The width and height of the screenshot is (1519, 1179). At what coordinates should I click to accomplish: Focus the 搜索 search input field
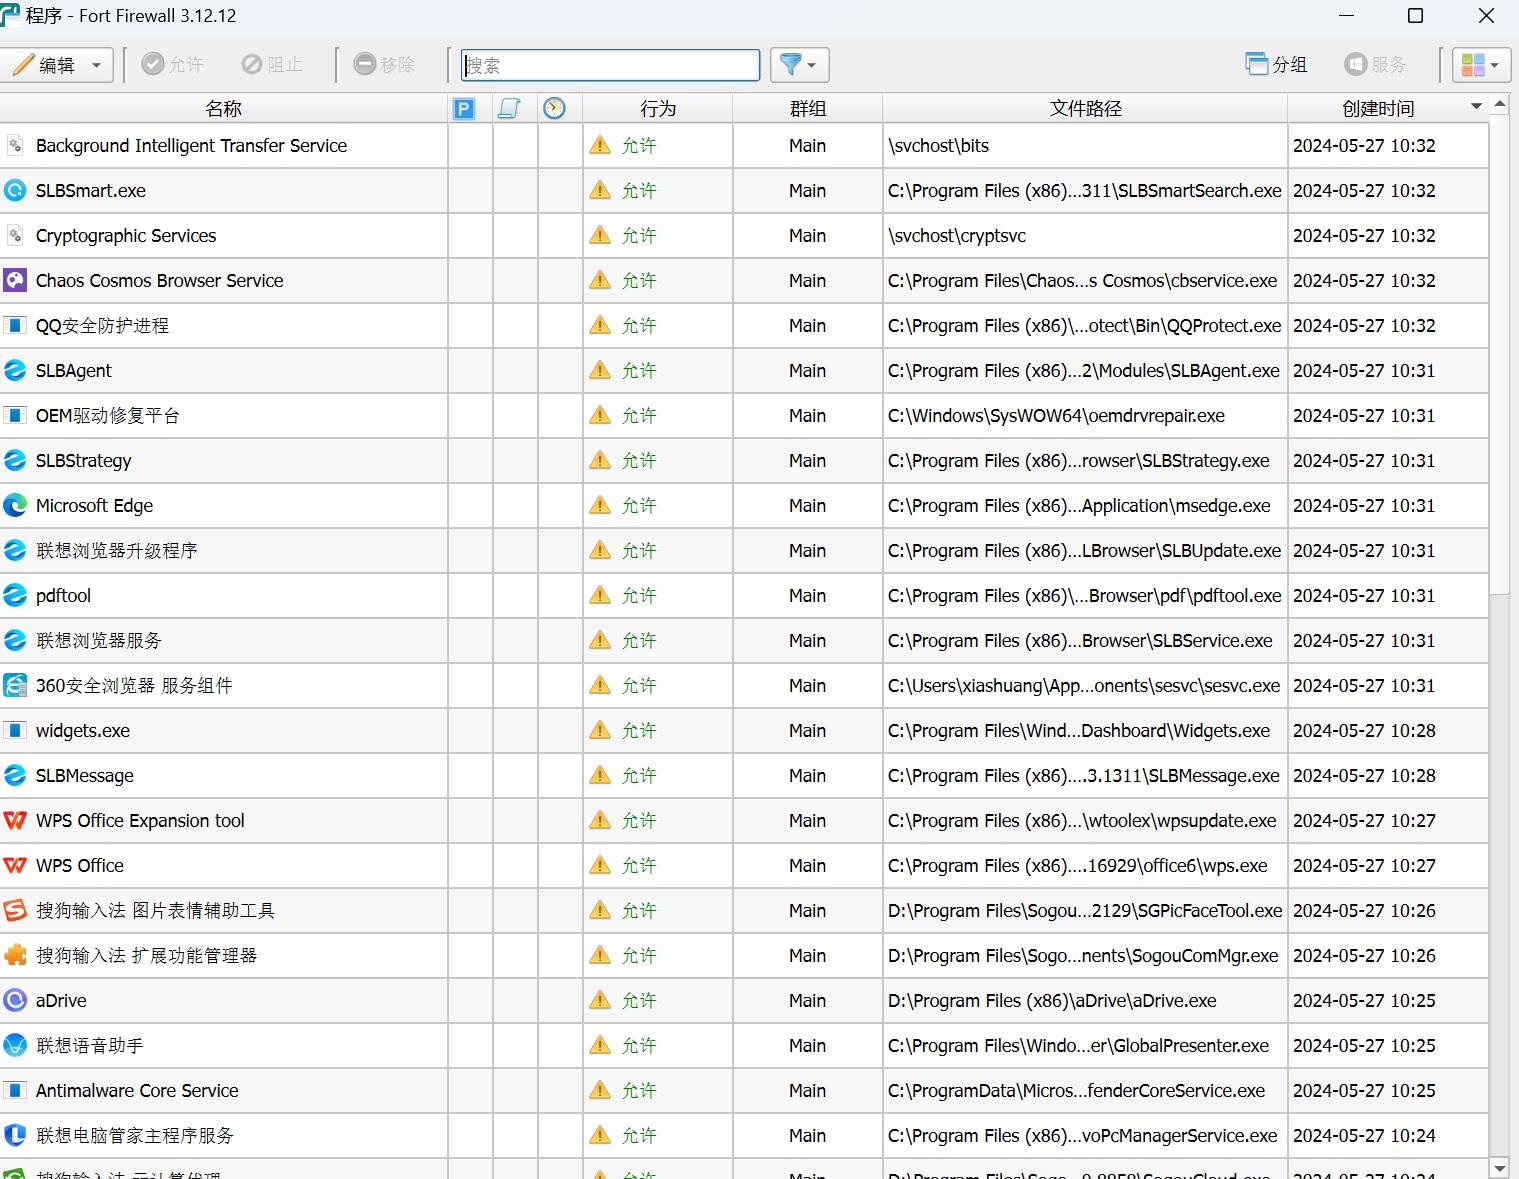click(x=610, y=65)
